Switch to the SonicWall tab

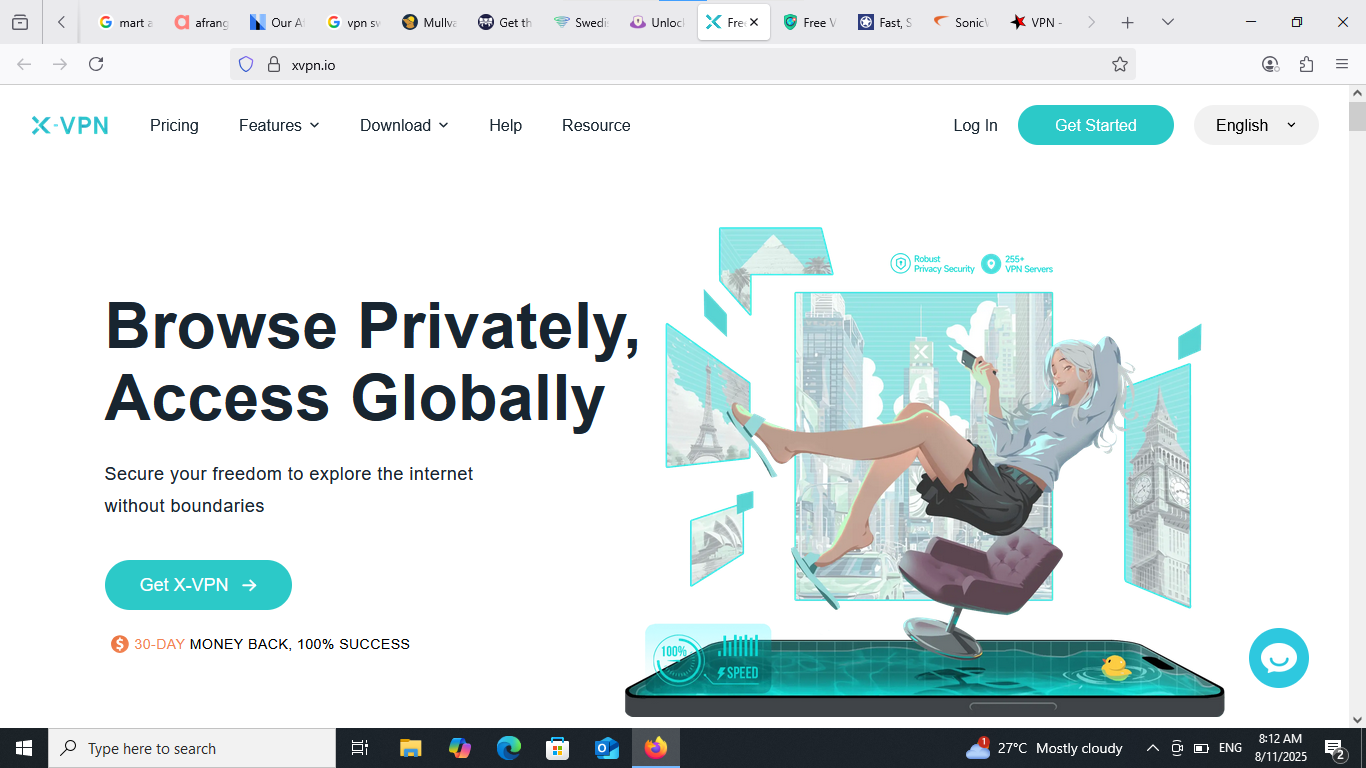(x=961, y=22)
